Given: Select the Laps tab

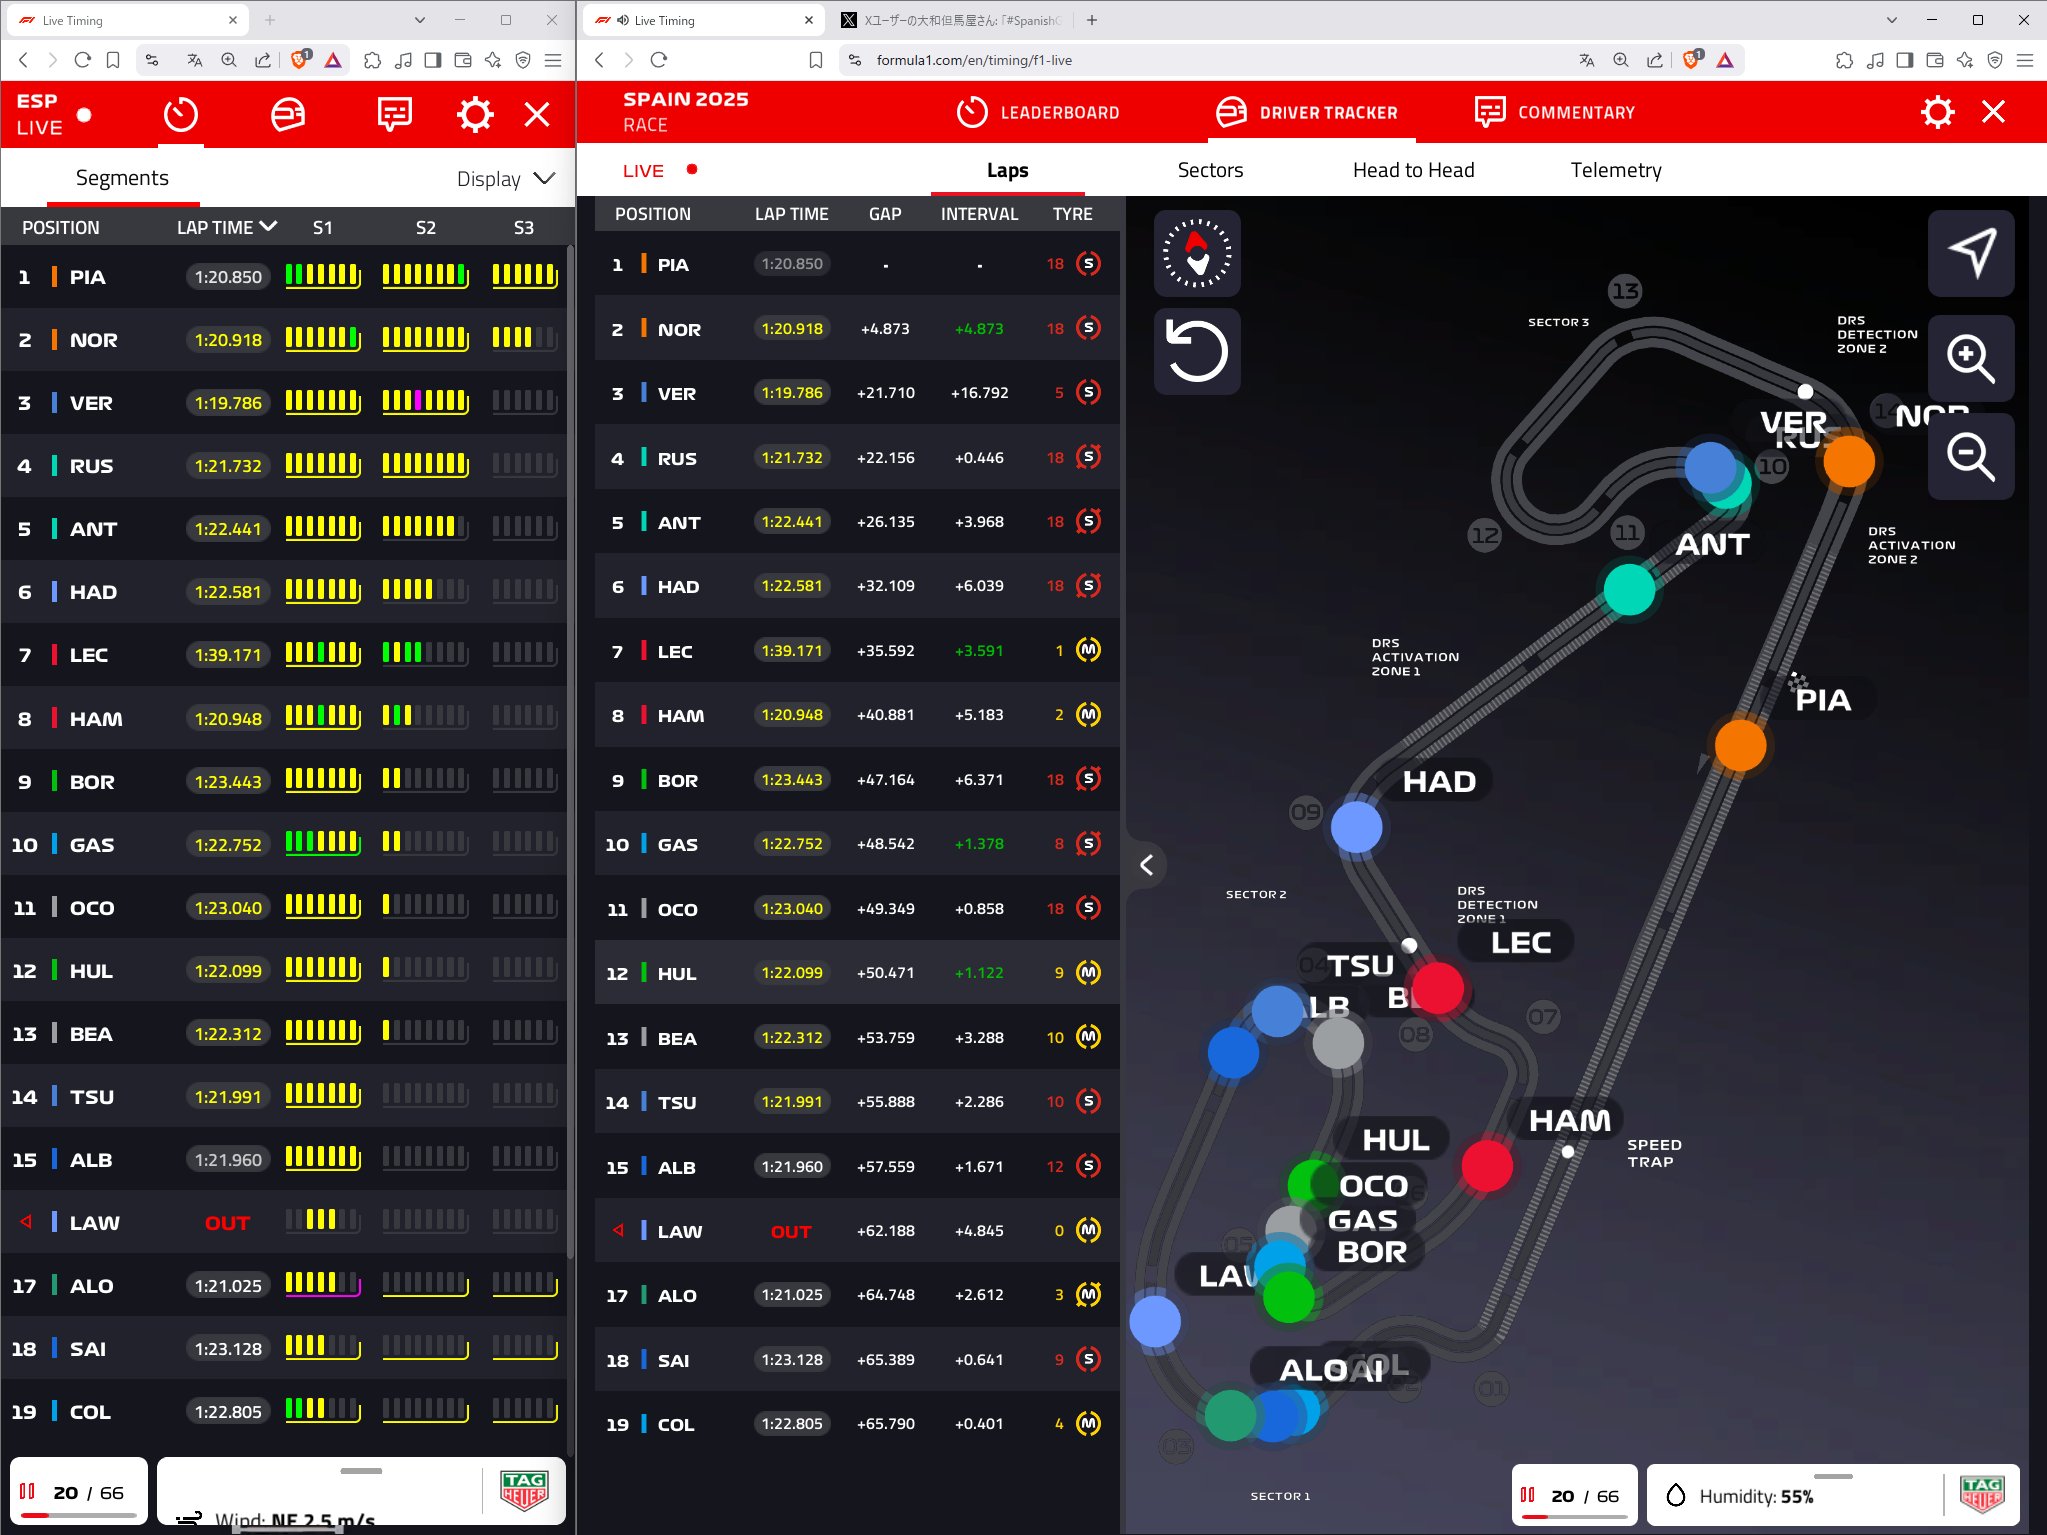Looking at the screenshot, I should pos(1007,170).
